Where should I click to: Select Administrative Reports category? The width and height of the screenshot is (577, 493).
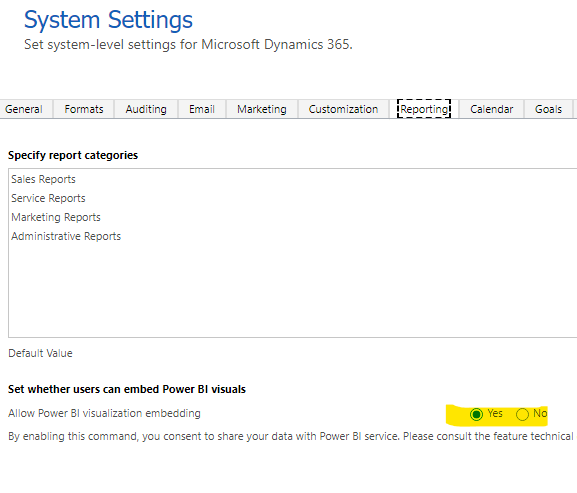coord(66,236)
